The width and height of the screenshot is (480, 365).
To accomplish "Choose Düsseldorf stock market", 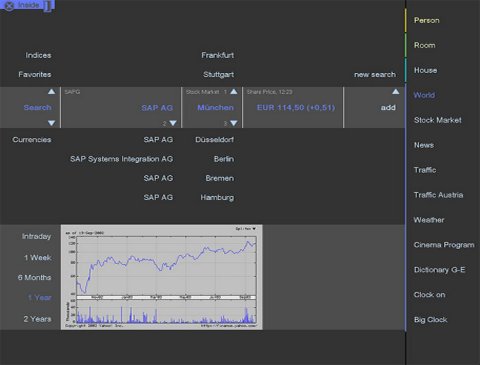I will [214, 140].
